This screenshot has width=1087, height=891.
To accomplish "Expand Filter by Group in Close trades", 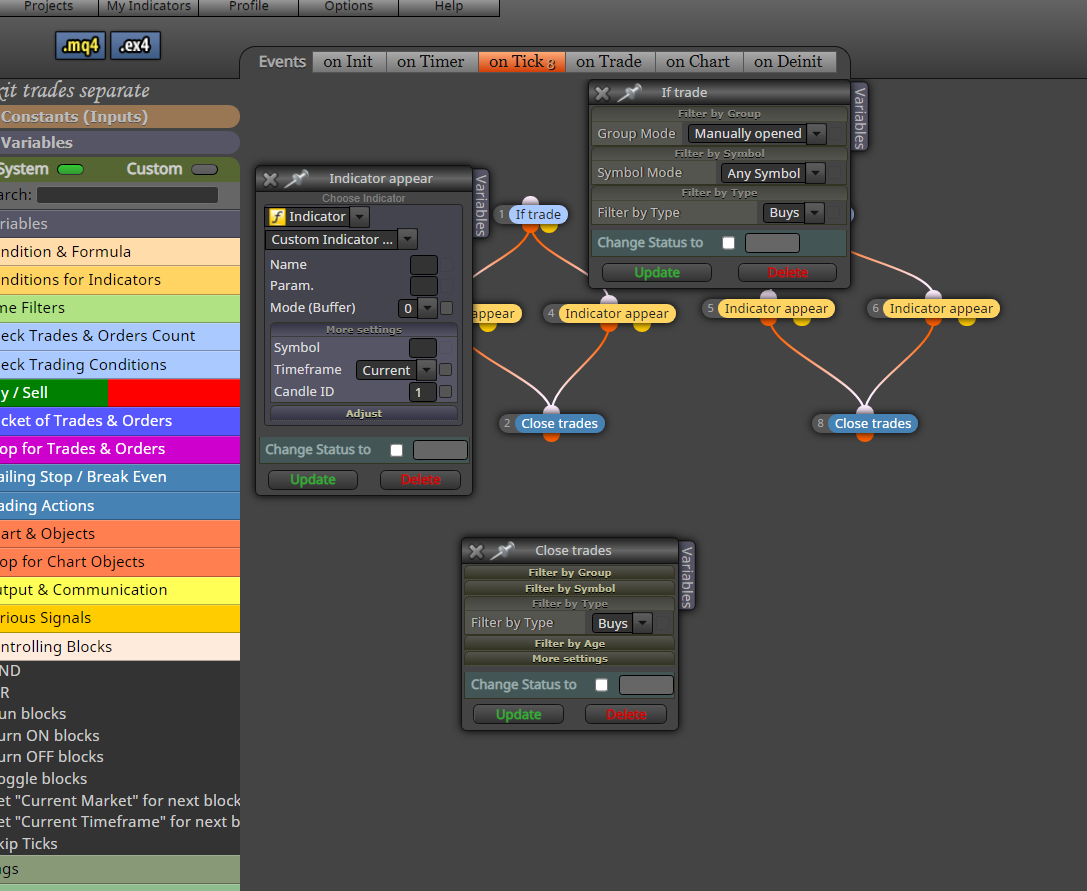I will (x=569, y=573).
